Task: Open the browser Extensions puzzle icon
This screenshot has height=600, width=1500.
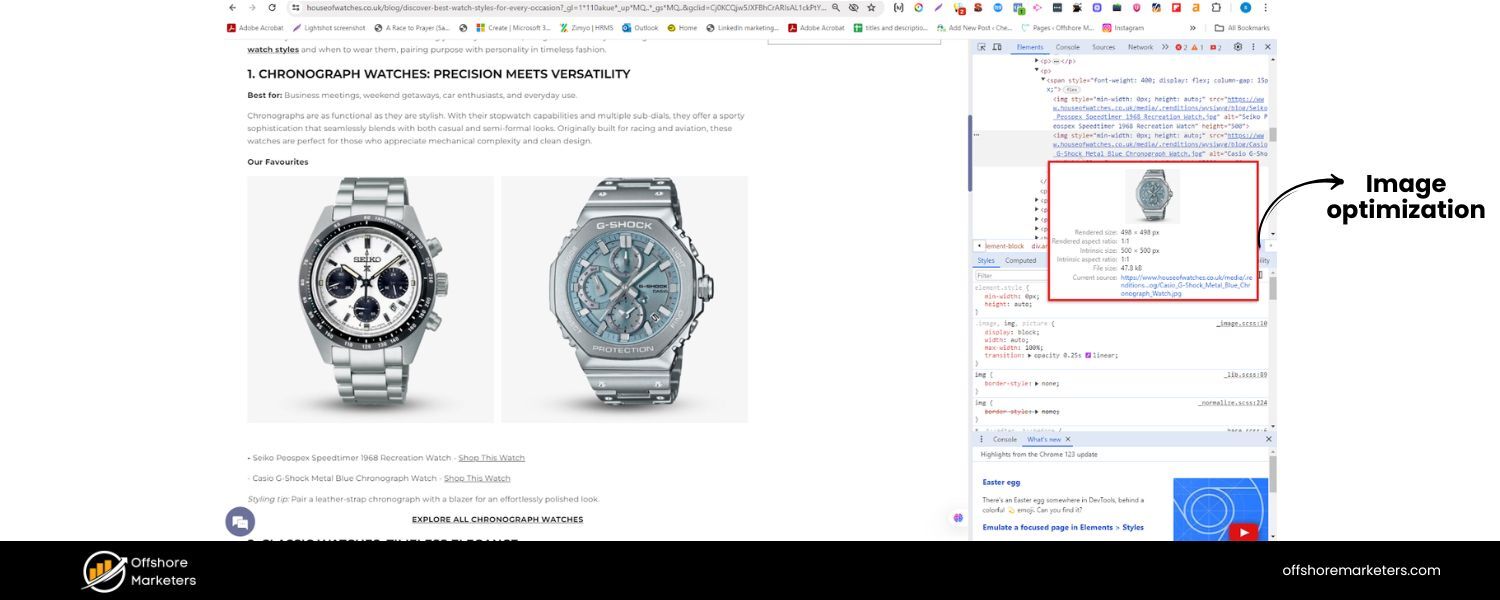Action: click(1217, 11)
